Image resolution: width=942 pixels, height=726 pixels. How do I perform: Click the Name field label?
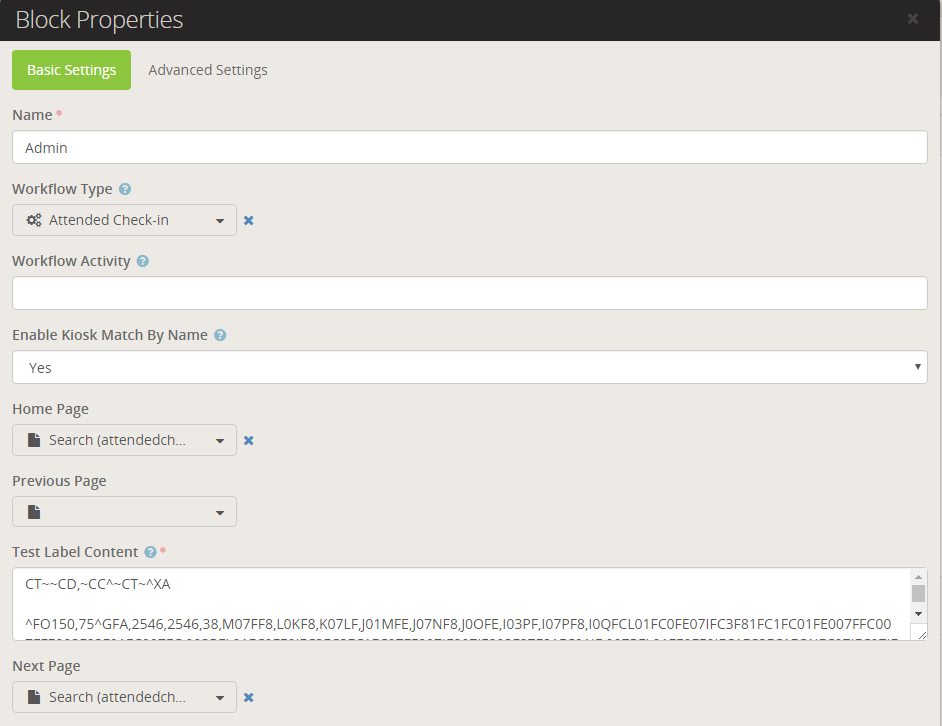click(32, 115)
